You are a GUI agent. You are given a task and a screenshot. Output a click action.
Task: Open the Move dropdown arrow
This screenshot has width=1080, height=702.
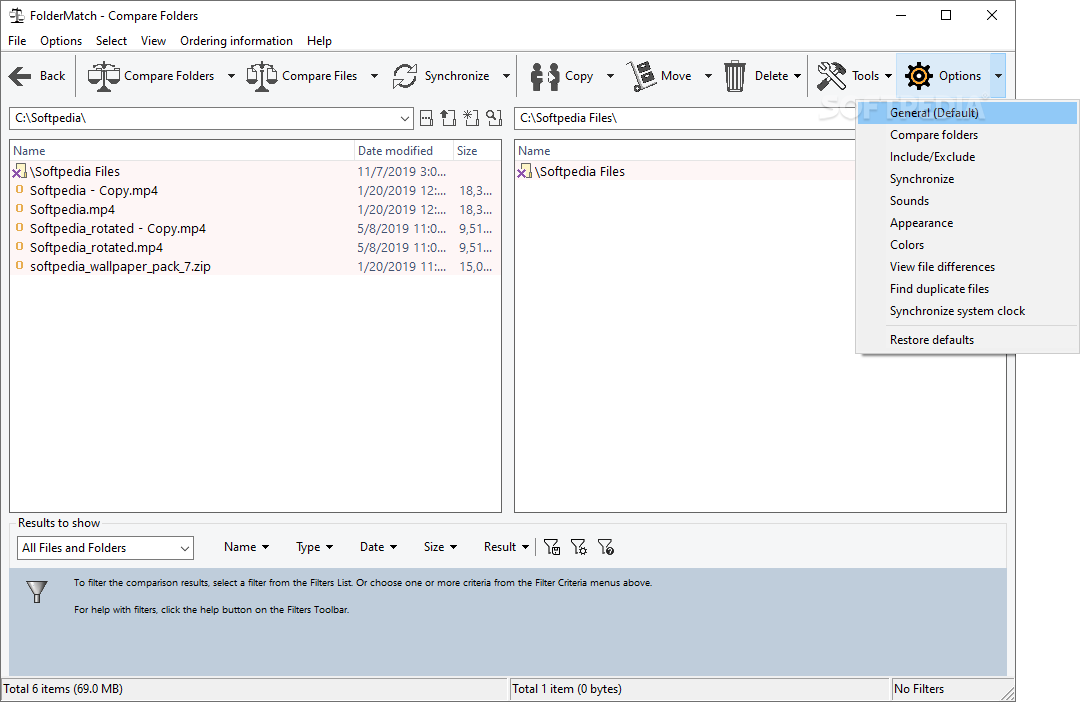pos(708,76)
